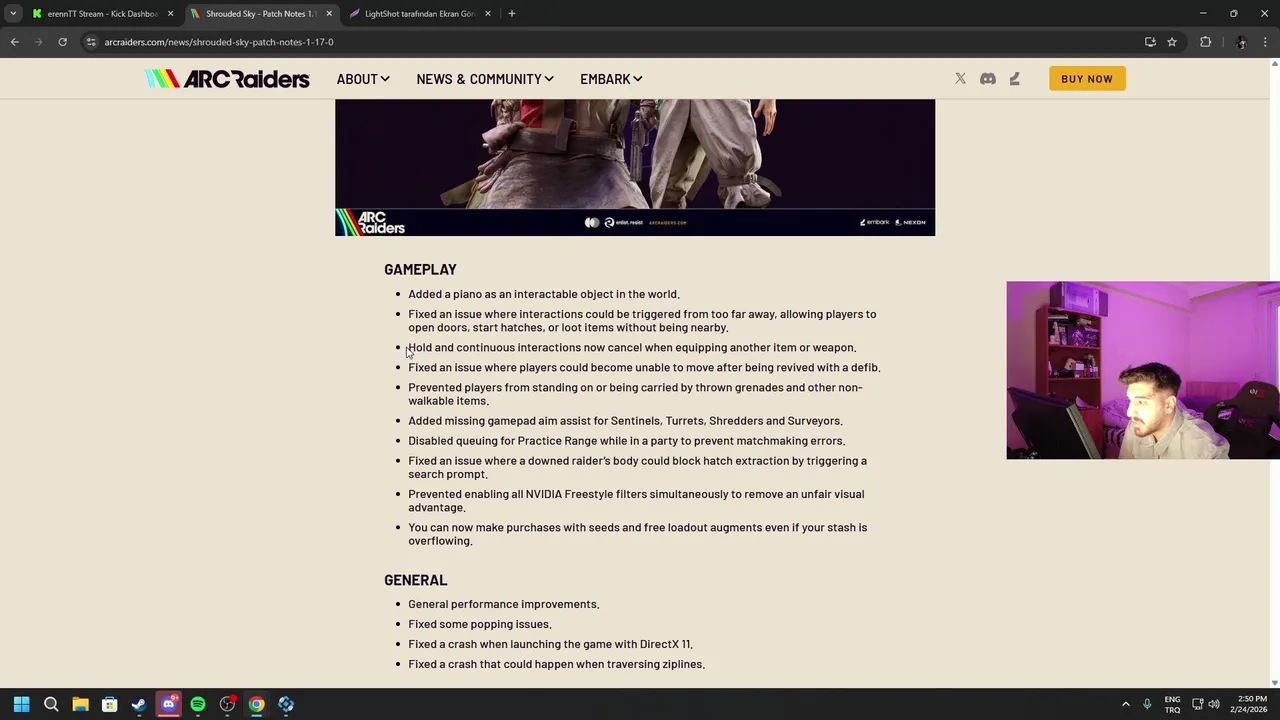The image size is (1280, 720).
Task: Expand the ABOUT menu
Action: (363, 79)
